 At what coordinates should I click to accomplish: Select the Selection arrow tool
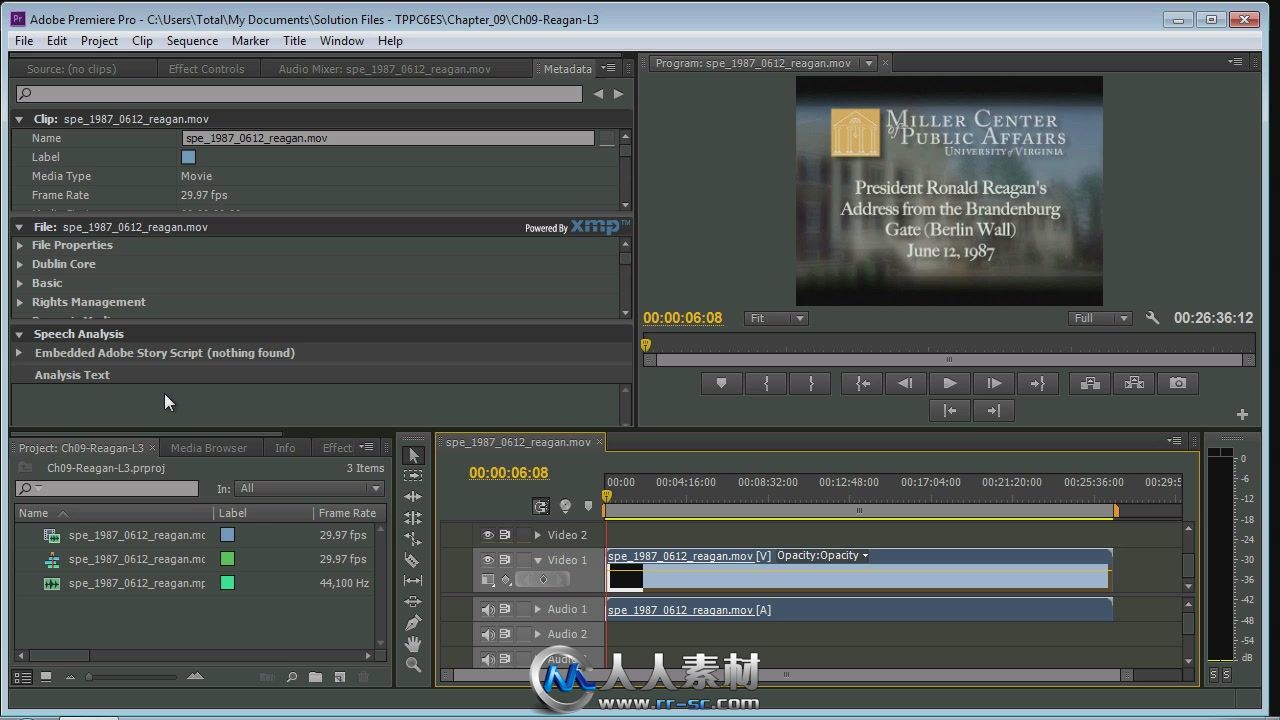pos(413,455)
